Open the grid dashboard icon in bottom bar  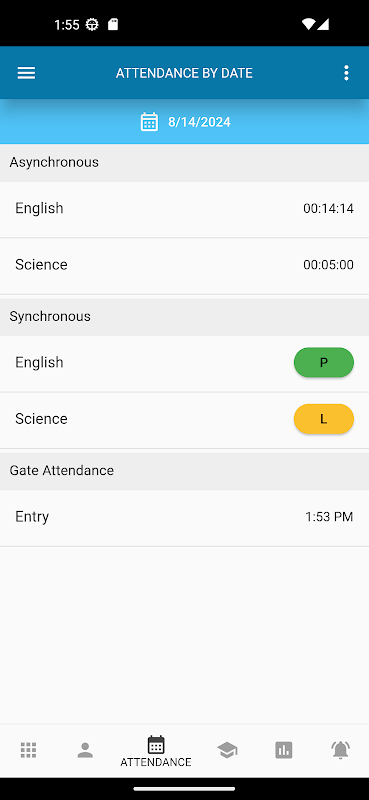coord(29,750)
